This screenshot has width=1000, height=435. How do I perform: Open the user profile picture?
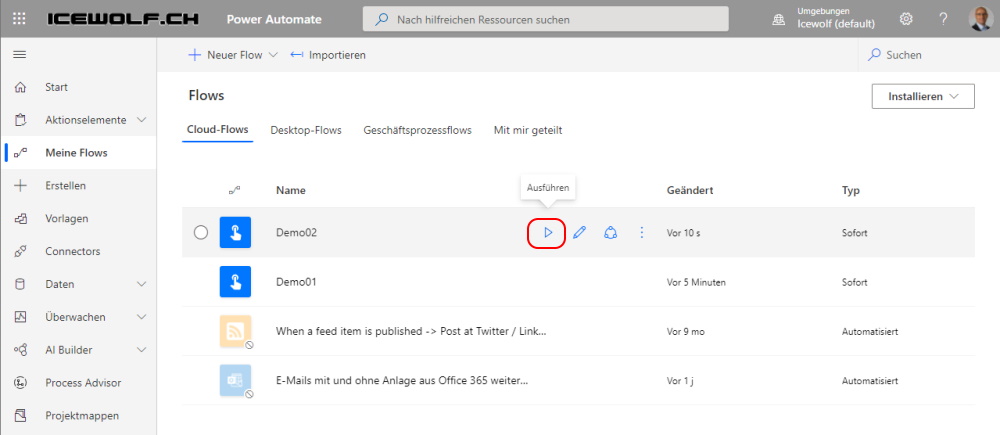click(x=980, y=19)
